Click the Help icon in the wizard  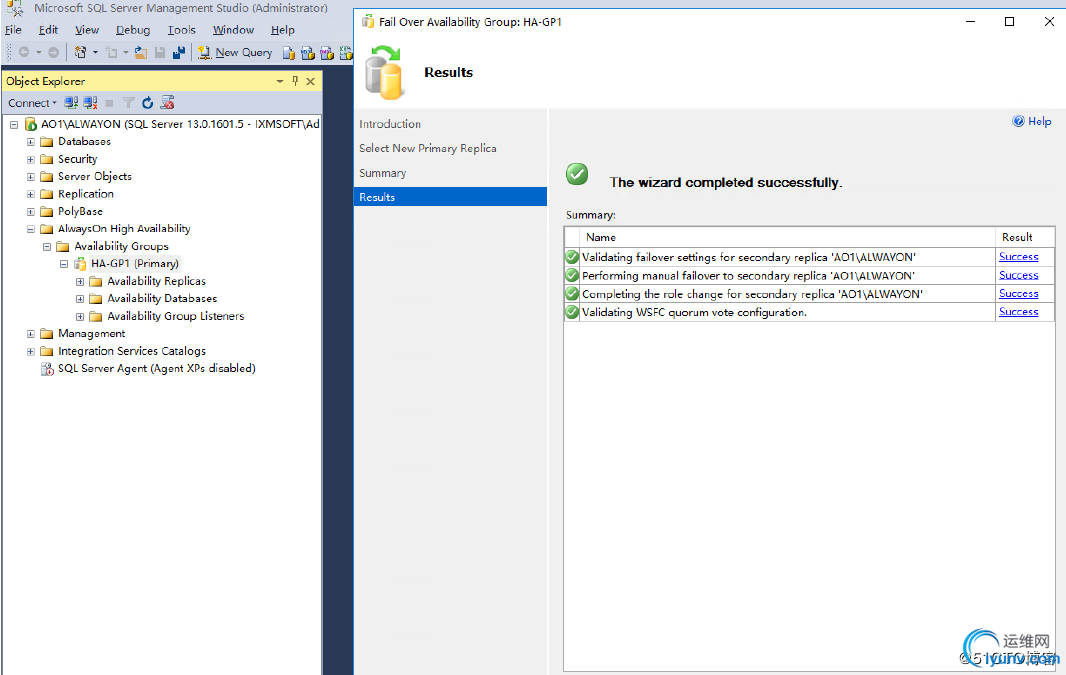[1031, 121]
